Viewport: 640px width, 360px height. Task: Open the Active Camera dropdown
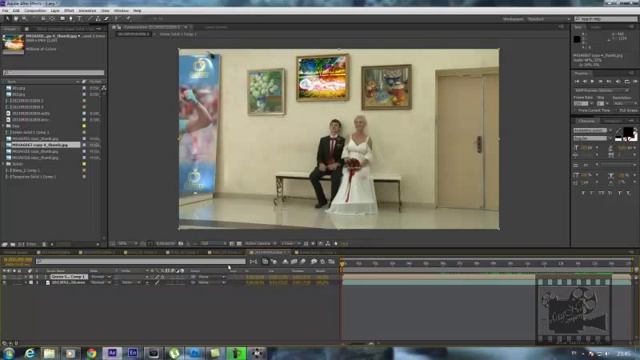pyautogui.click(x=260, y=244)
